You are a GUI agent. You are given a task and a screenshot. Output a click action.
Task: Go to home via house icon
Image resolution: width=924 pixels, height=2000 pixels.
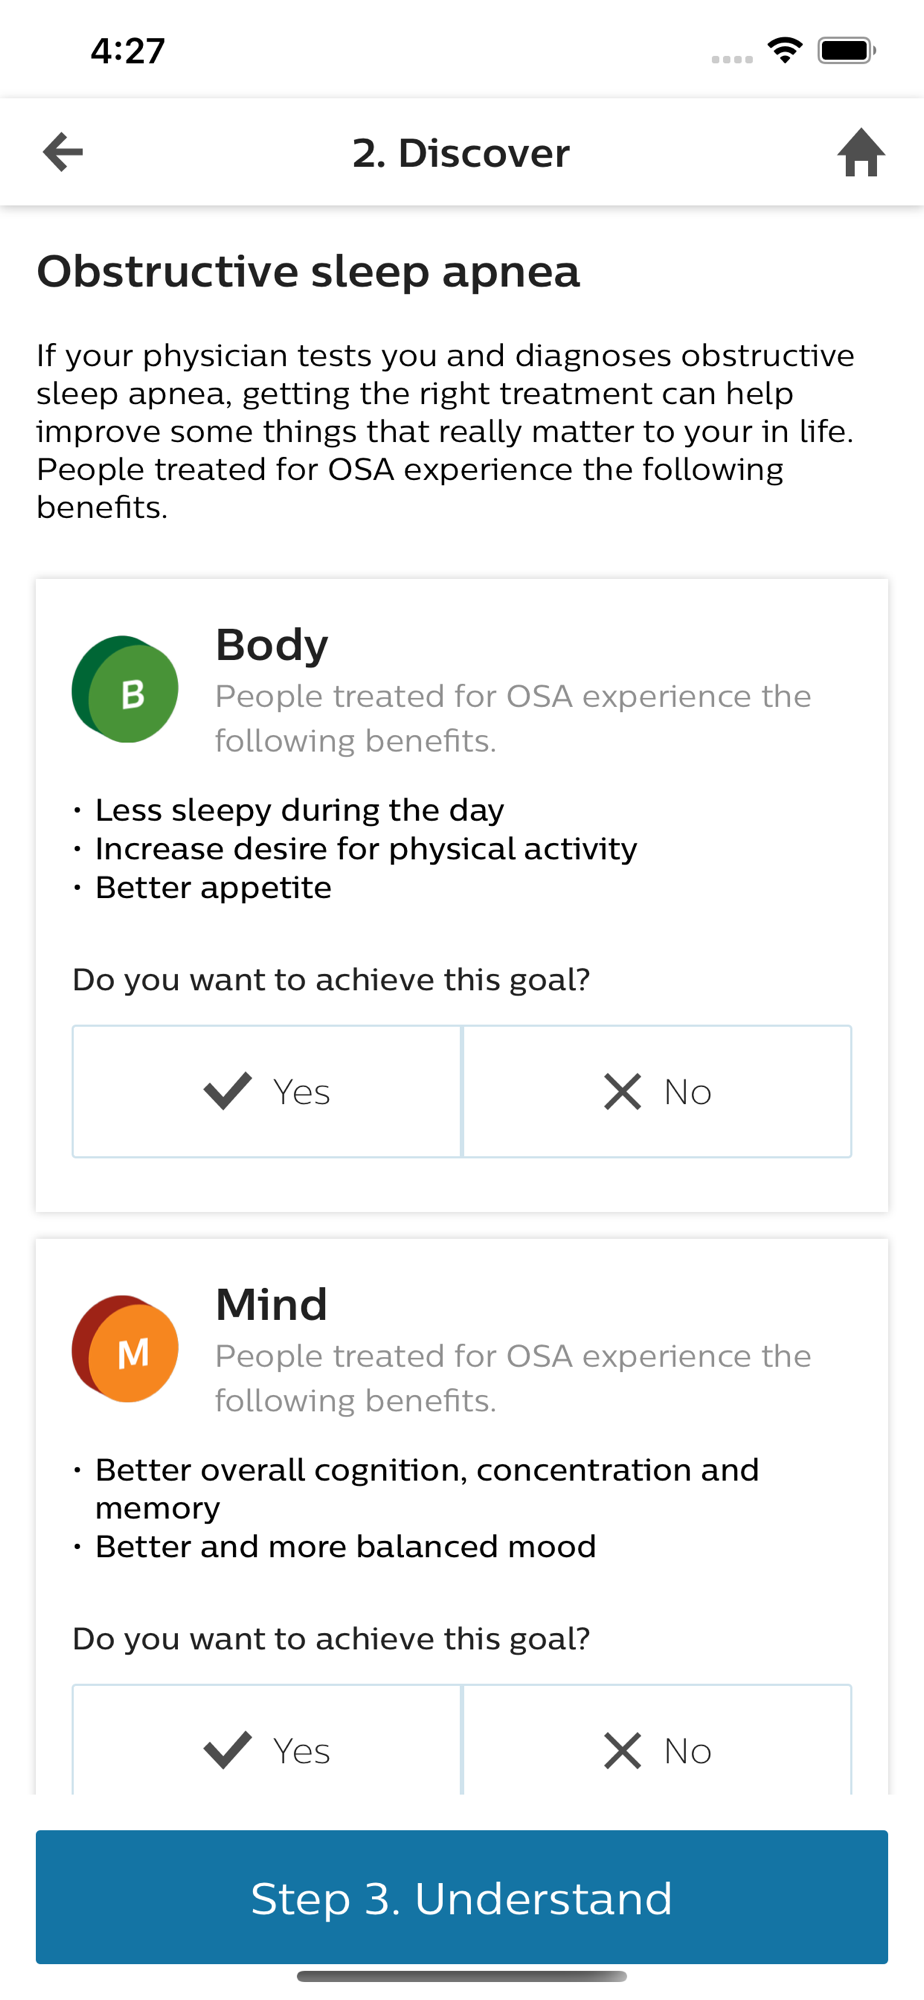pyautogui.click(x=860, y=153)
